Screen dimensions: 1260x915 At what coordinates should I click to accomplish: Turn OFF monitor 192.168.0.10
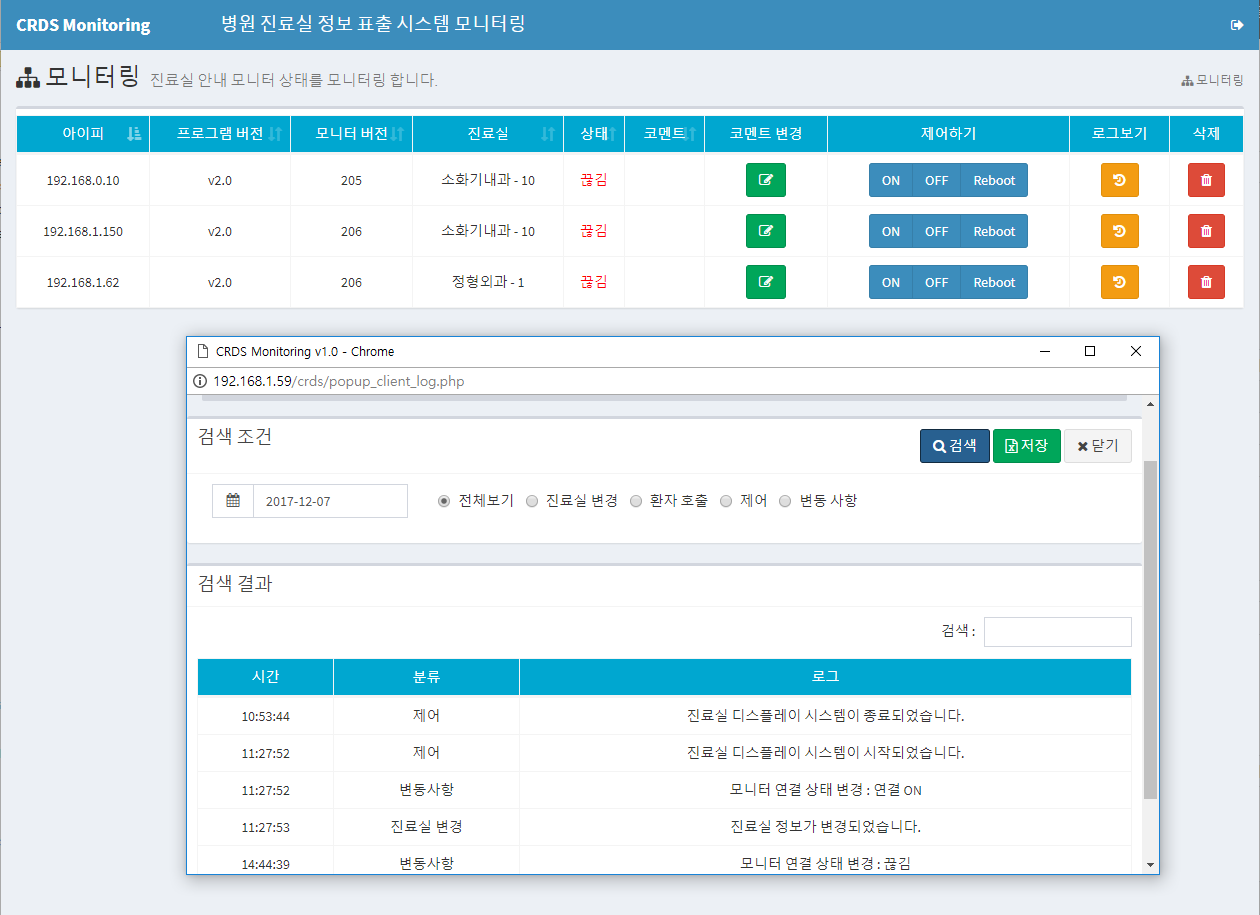pyautogui.click(x=937, y=180)
